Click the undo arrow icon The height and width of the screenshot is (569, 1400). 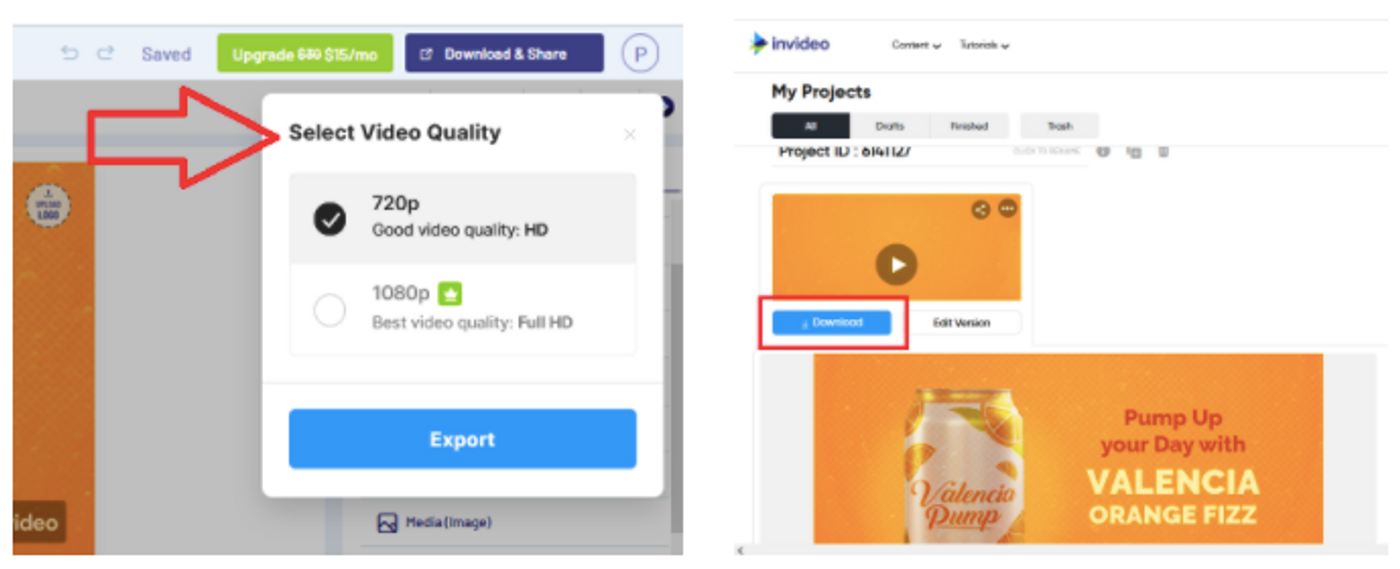(x=69, y=54)
